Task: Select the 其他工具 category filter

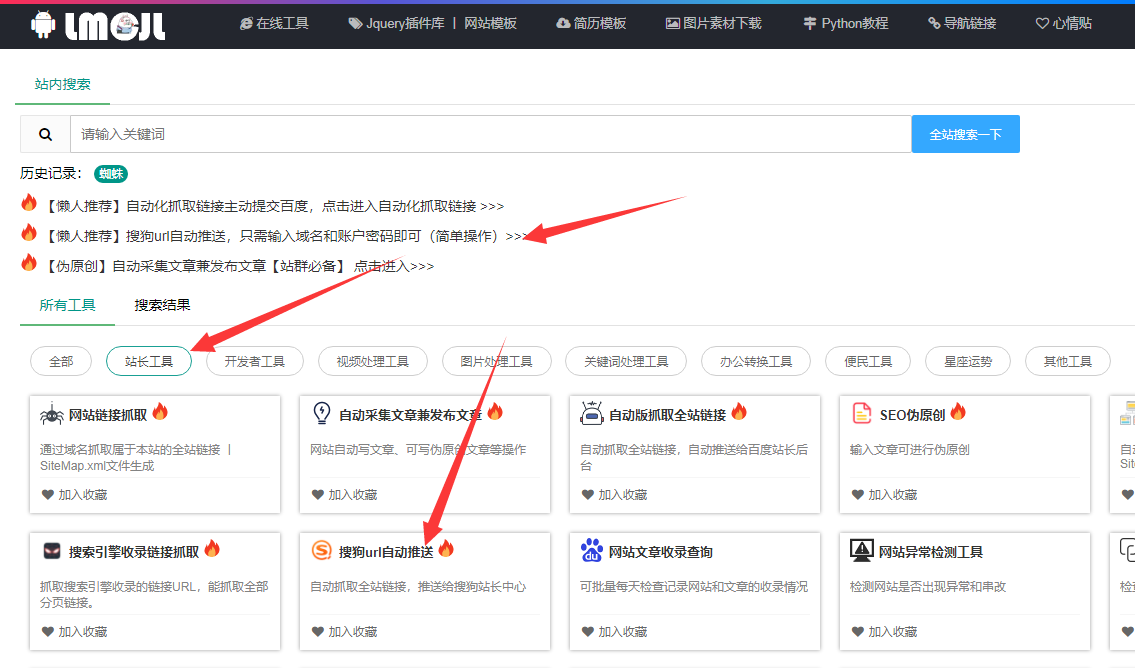Action: pyautogui.click(x=1068, y=361)
